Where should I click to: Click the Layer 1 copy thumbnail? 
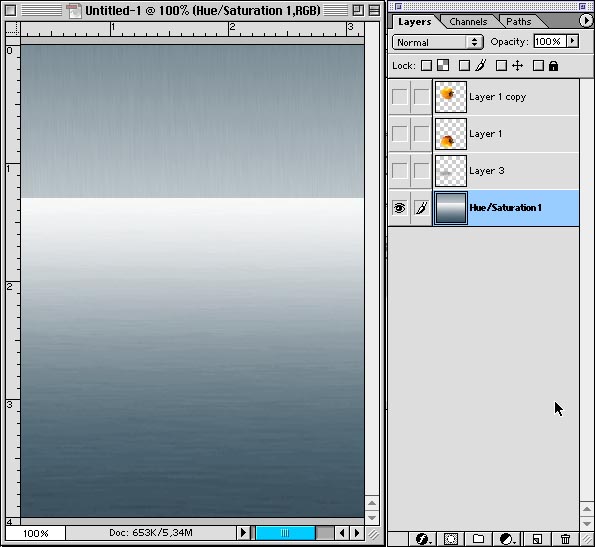(450, 97)
